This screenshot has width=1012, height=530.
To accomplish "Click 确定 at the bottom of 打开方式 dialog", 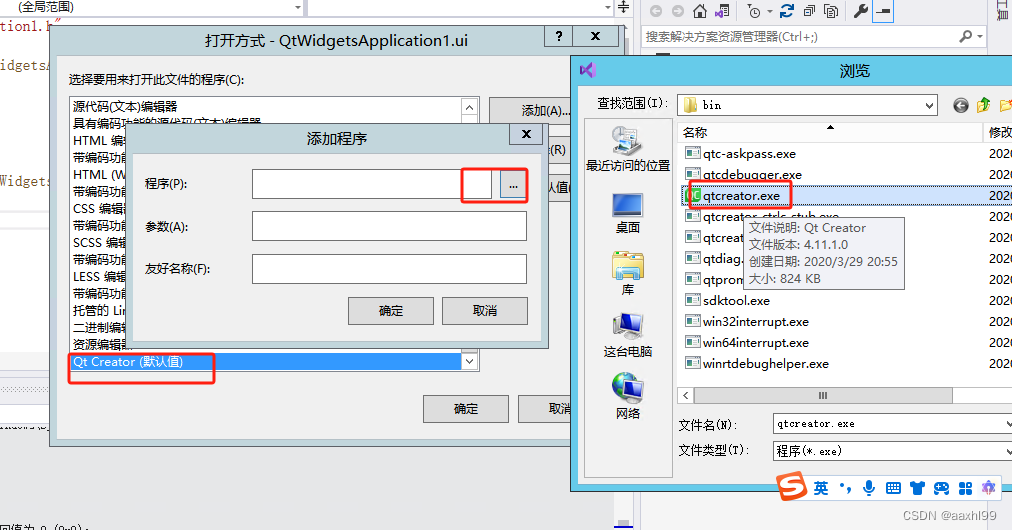I will pyautogui.click(x=465, y=409).
